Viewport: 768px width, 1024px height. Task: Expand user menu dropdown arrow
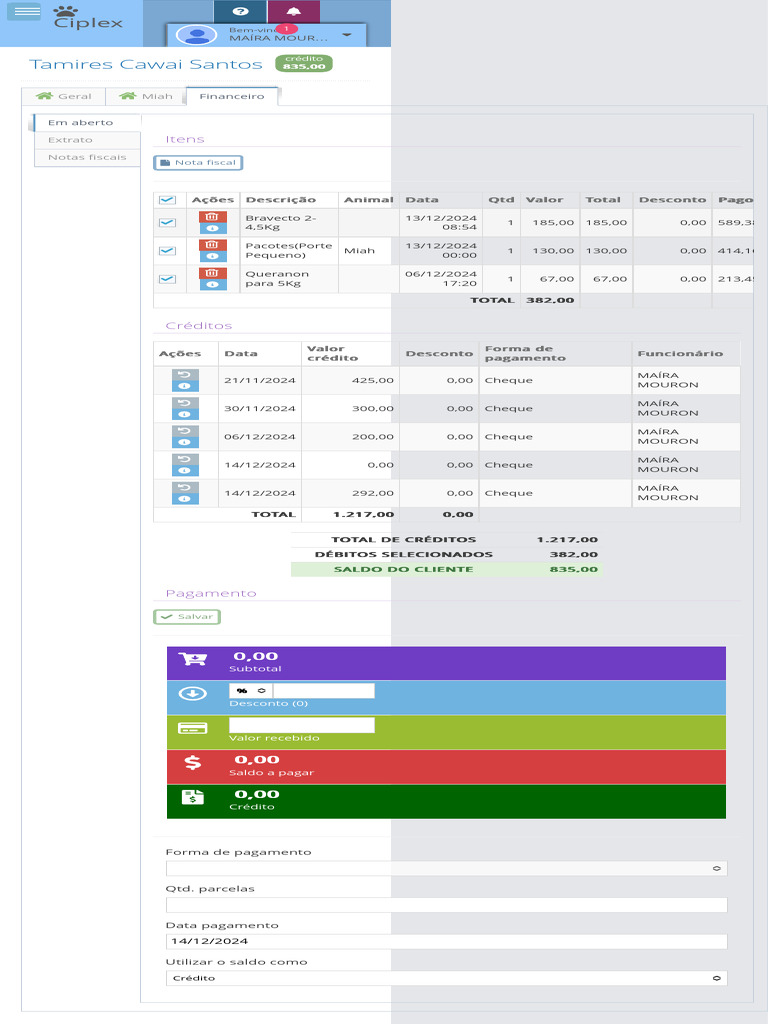[x=347, y=35]
